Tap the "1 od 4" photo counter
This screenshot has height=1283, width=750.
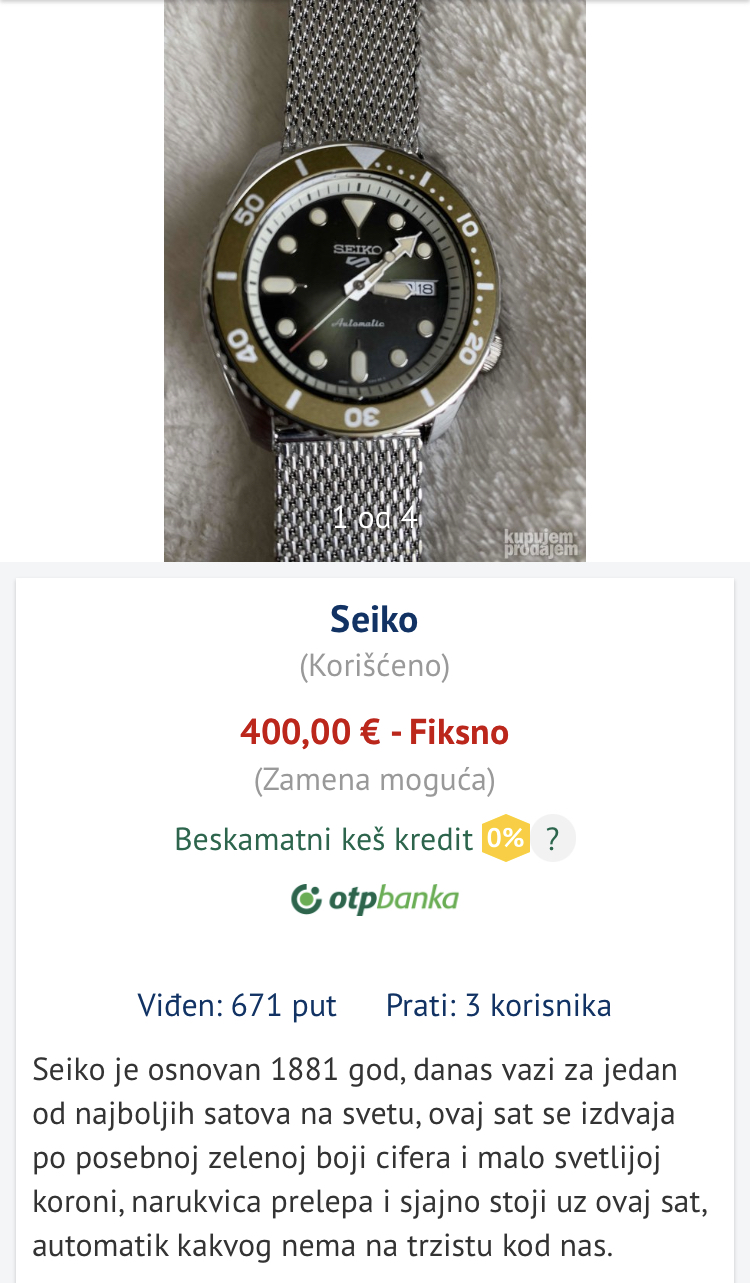click(x=375, y=518)
